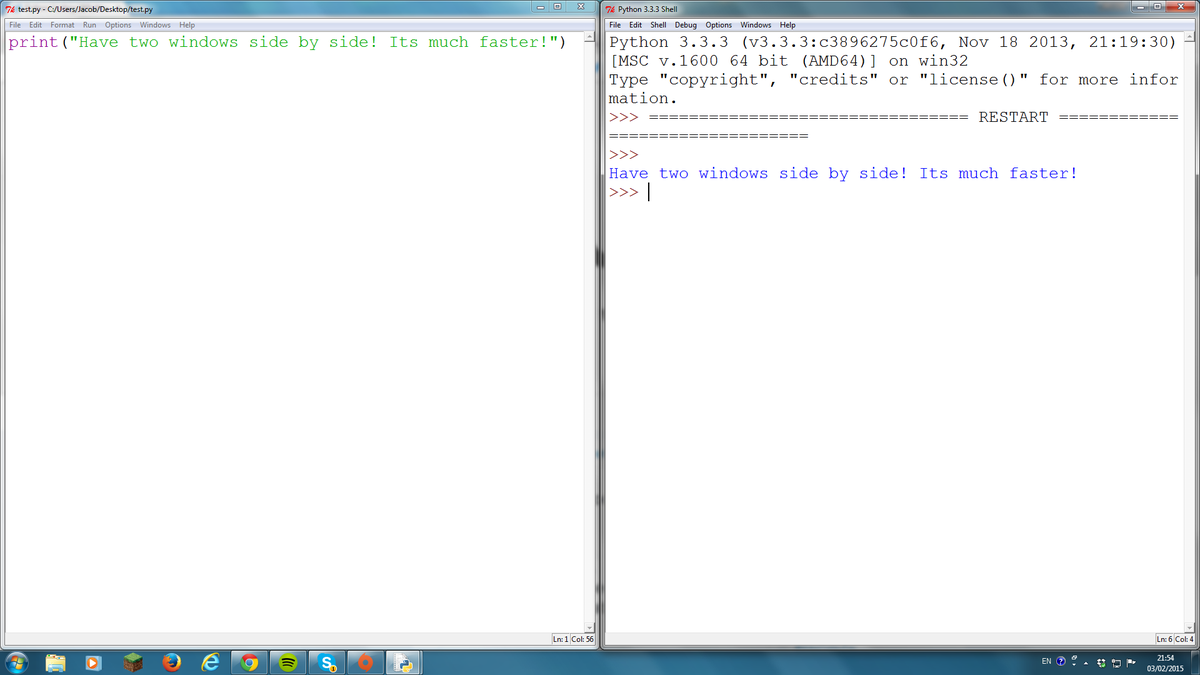Open Windows Explorer from the taskbar

pyautogui.click(x=55, y=661)
